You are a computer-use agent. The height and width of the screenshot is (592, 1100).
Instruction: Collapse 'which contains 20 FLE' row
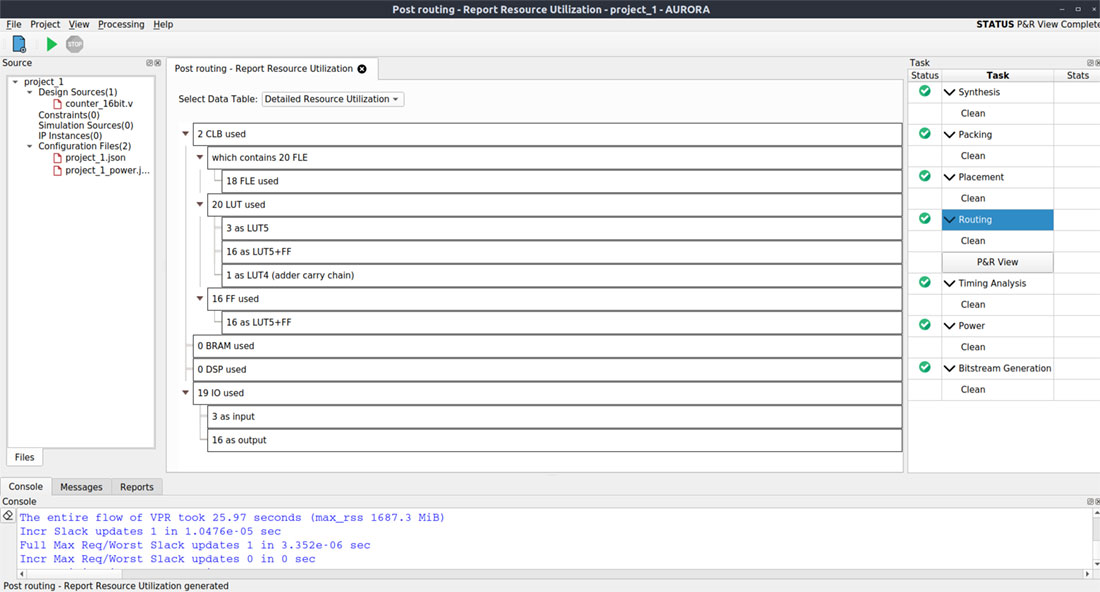[x=200, y=157]
